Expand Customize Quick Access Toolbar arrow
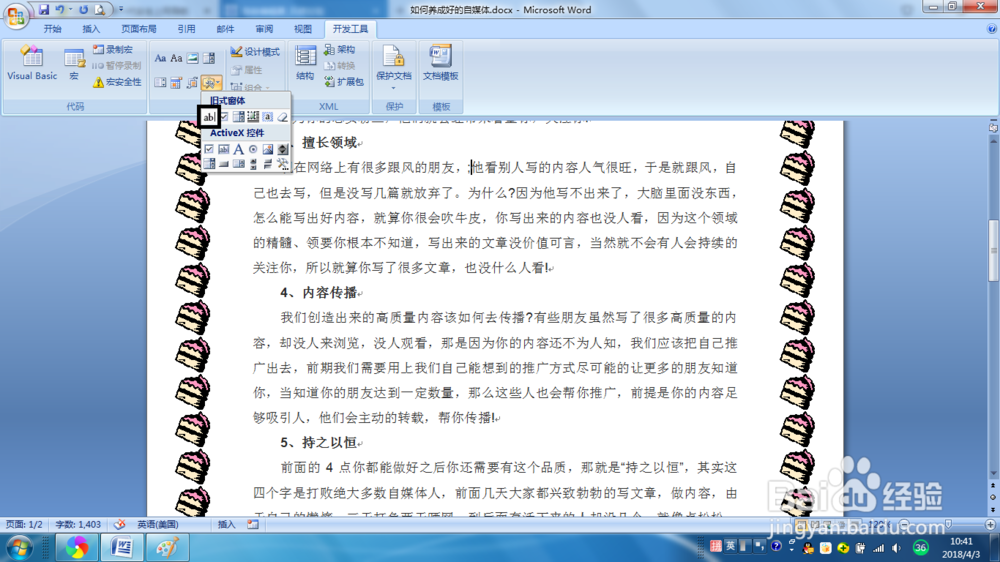Screen dimensions: 1000x562 (121, 10)
